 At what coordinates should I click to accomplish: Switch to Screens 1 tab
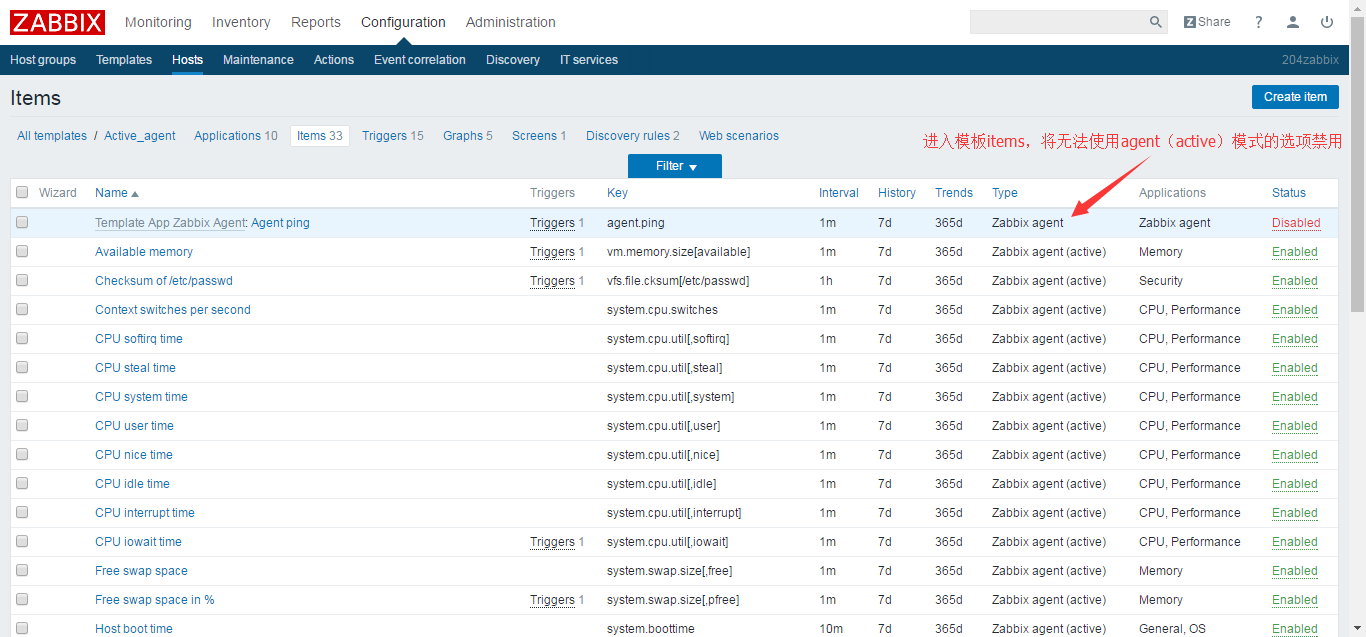pyautogui.click(x=539, y=136)
